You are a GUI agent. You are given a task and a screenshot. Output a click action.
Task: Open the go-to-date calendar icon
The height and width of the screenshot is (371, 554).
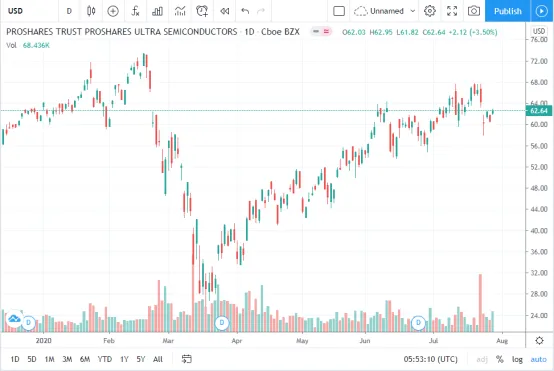click(187, 359)
